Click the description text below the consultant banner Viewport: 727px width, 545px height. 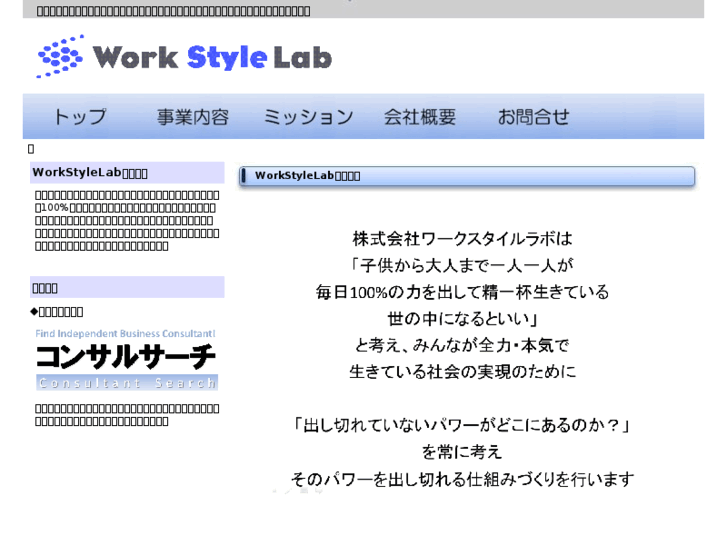click(x=126, y=415)
